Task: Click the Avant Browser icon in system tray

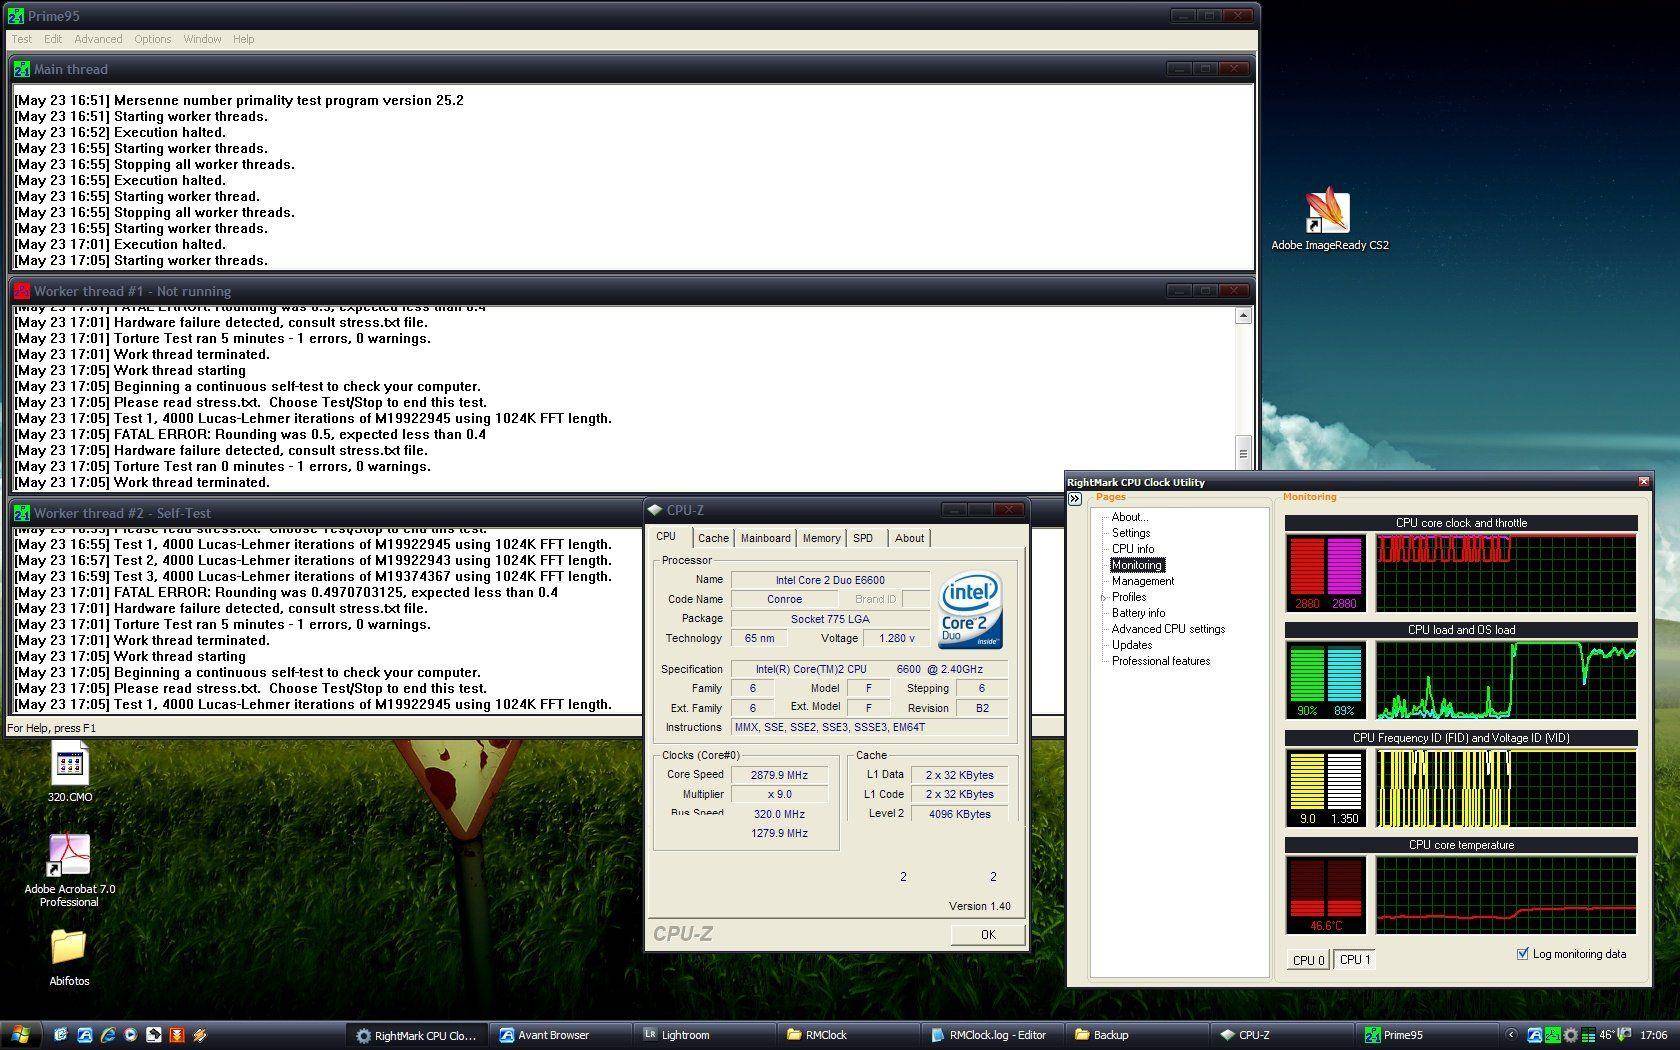Action: pyautogui.click(x=1534, y=1035)
